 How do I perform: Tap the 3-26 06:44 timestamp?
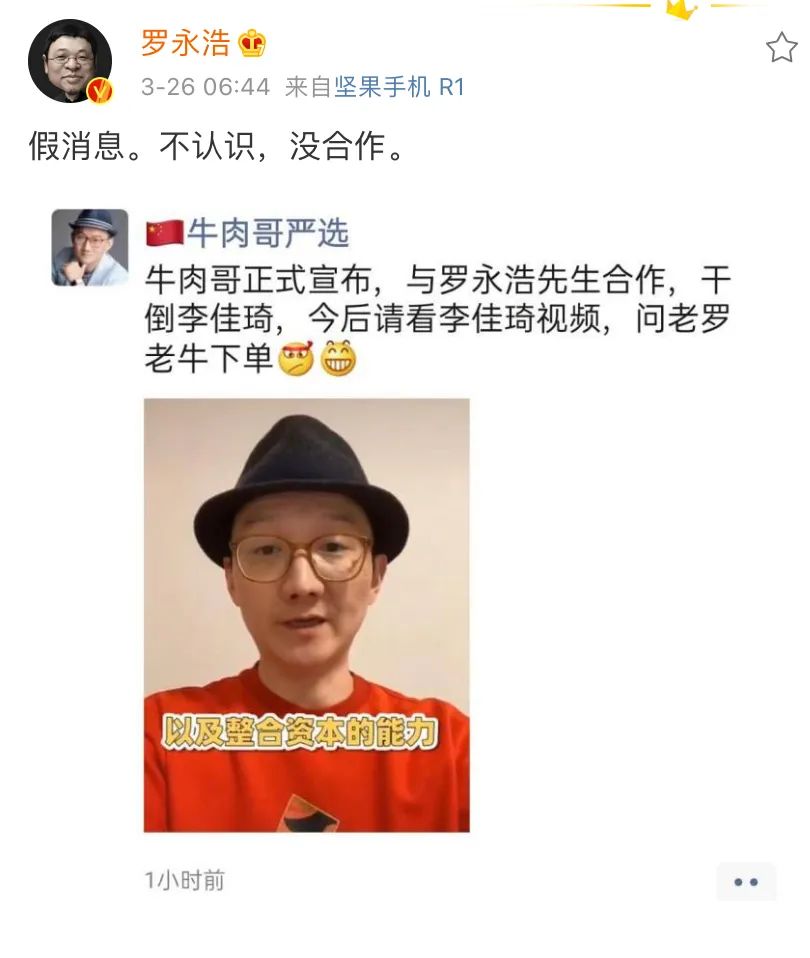205,87
